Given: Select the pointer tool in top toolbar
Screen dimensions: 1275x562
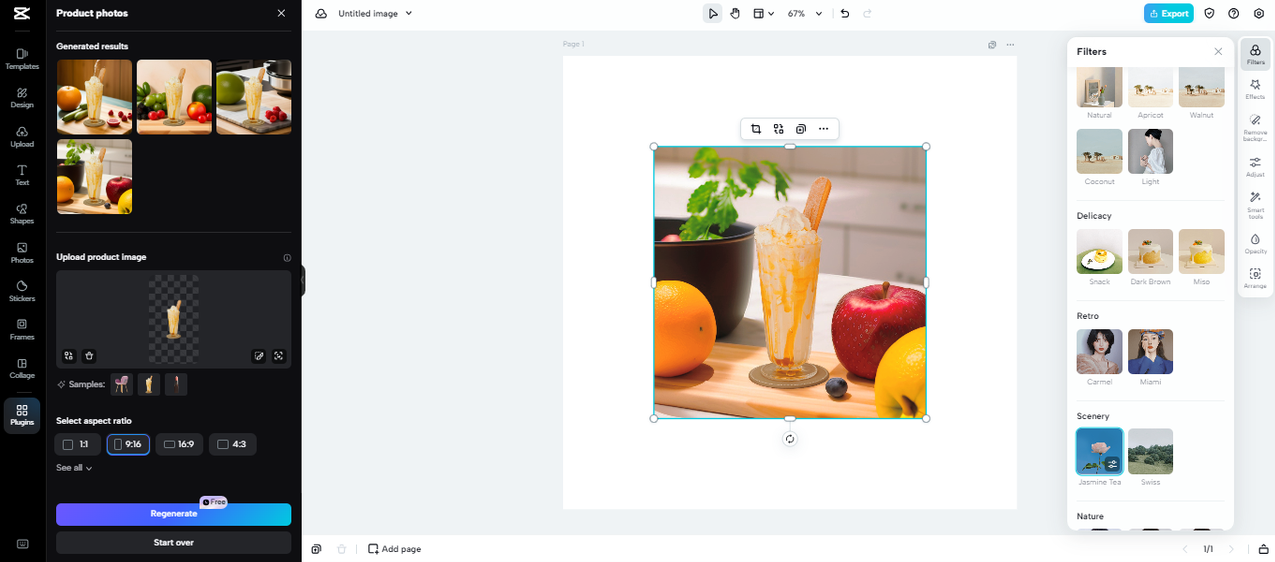Looking at the screenshot, I should pyautogui.click(x=712, y=14).
